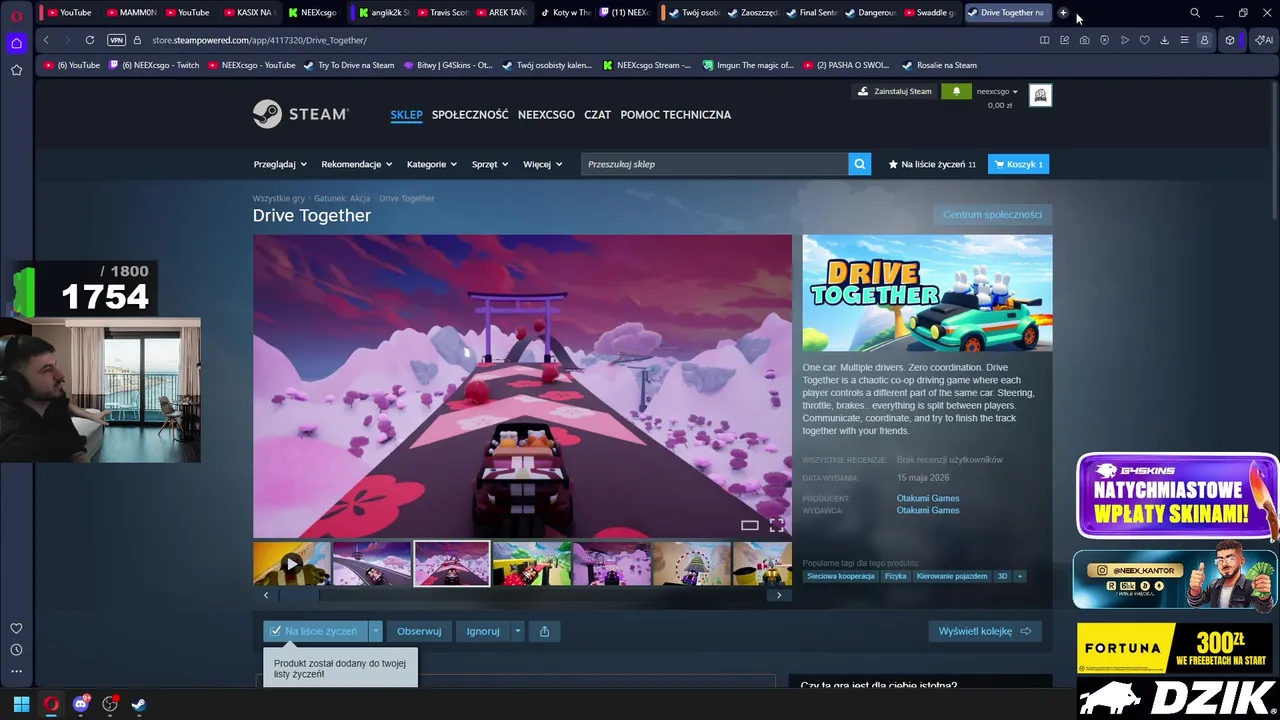Open the history clock icon in sidebar
This screenshot has width=1280, height=720.
point(16,650)
